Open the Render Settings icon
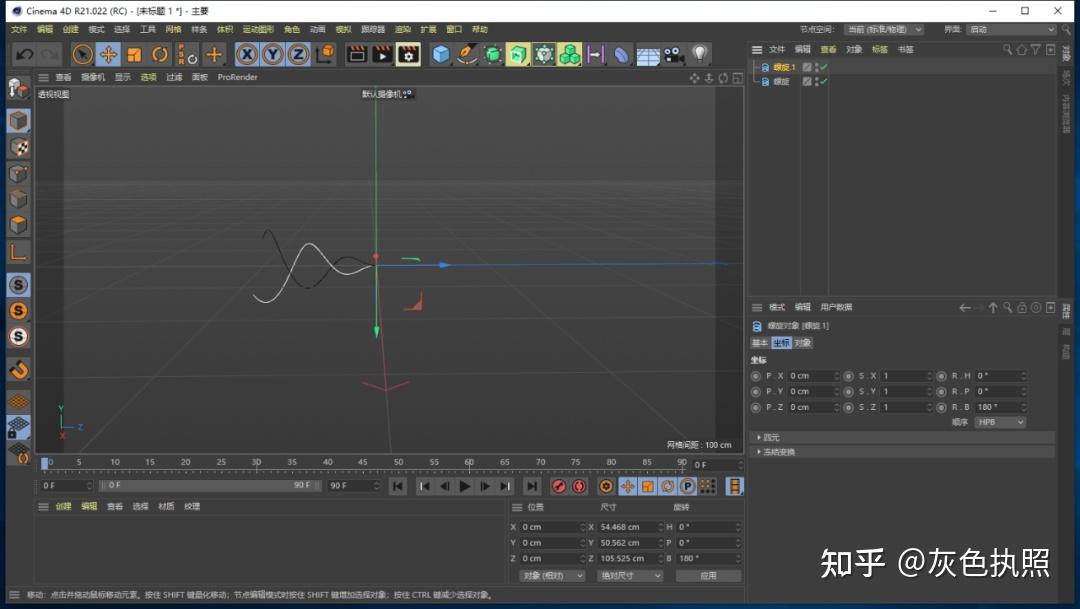The height and width of the screenshot is (609, 1080). pos(408,54)
